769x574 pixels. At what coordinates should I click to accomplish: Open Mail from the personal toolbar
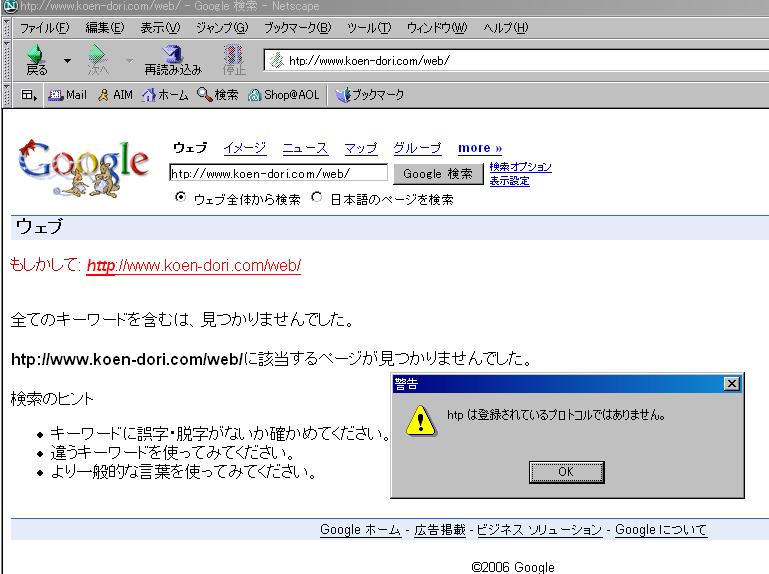pos(67,95)
